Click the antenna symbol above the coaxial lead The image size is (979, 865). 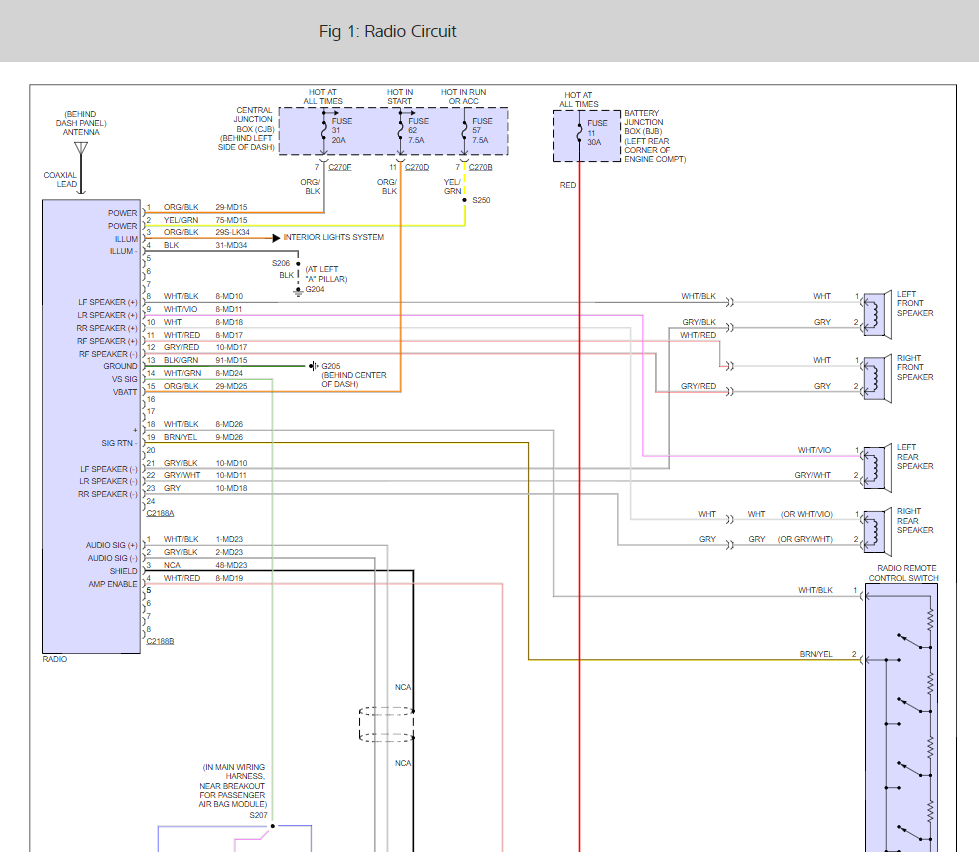[x=81, y=151]
